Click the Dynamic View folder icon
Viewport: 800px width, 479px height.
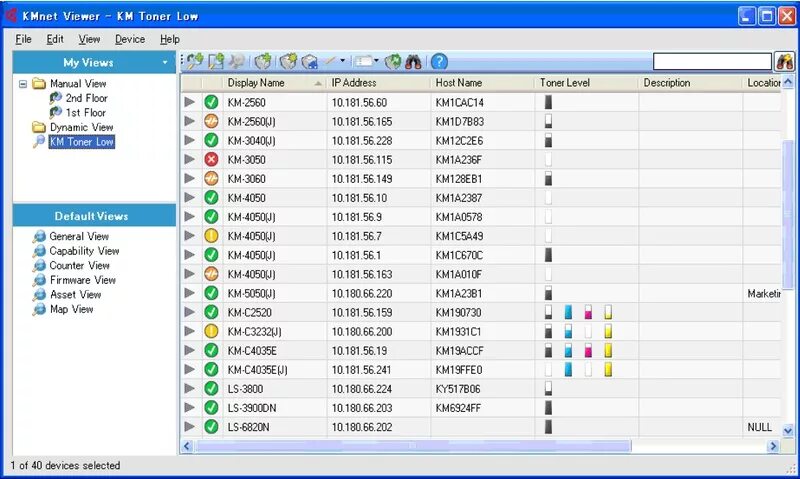click(39, 127)
